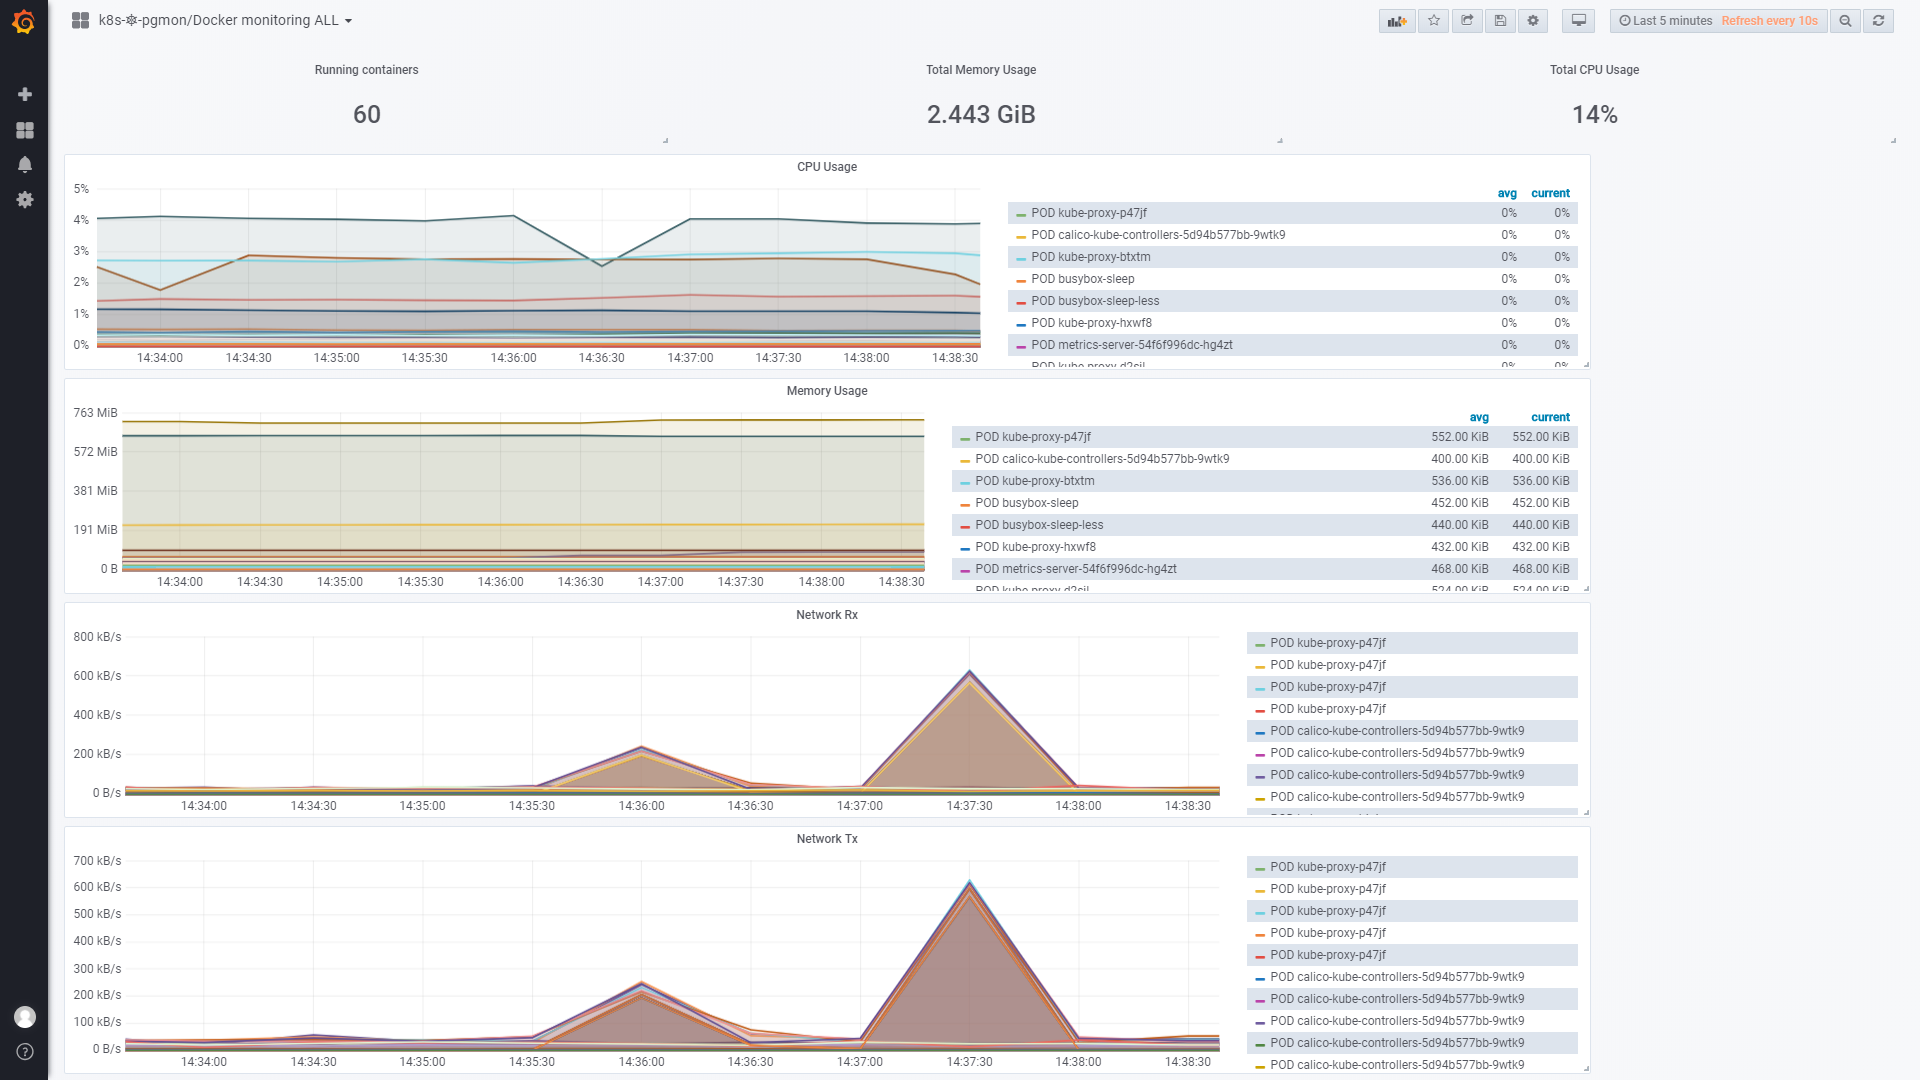Sort CPU Usage legend by current column
The image size is (1920, 1080).
coord(1549,193)
